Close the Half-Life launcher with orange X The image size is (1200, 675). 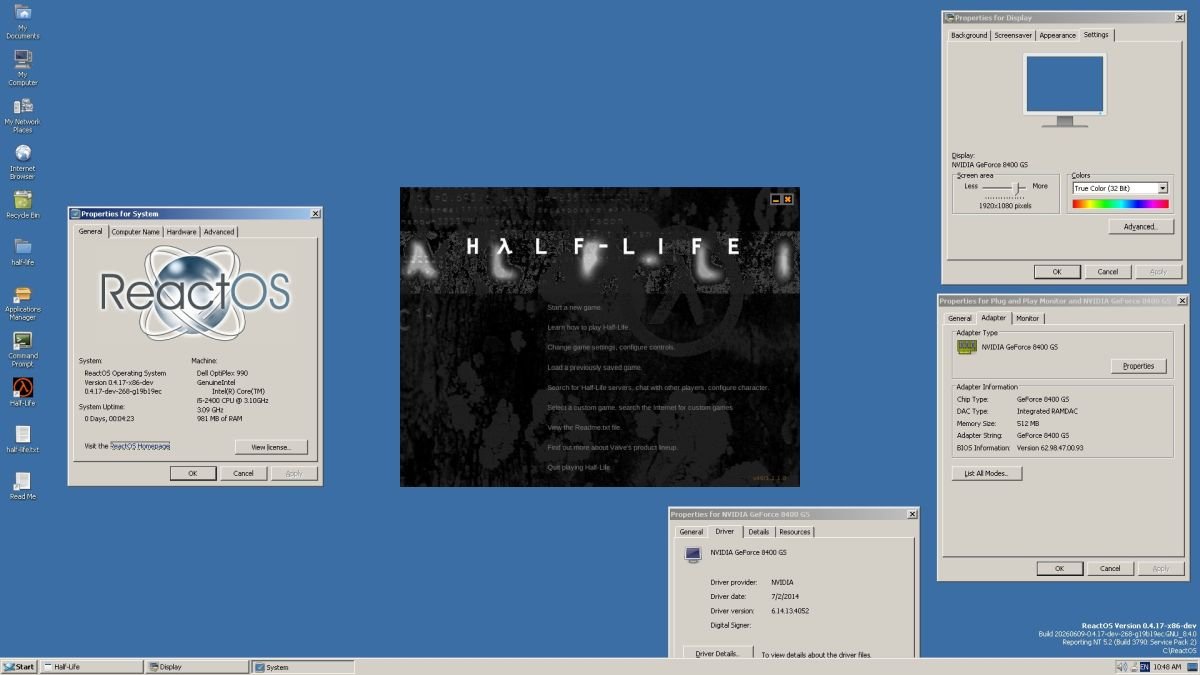788,199
